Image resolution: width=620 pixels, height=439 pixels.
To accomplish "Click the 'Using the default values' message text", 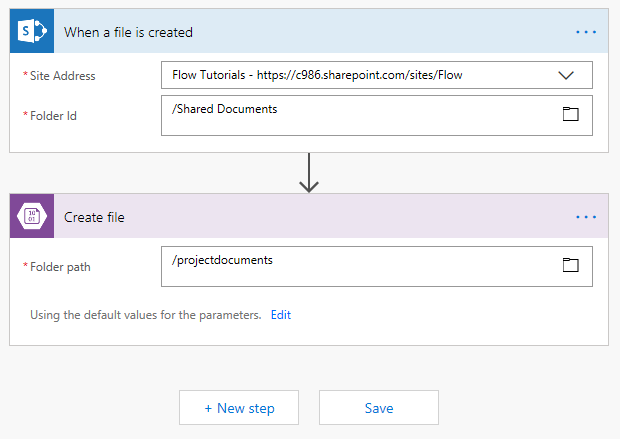I will point(146,315).
